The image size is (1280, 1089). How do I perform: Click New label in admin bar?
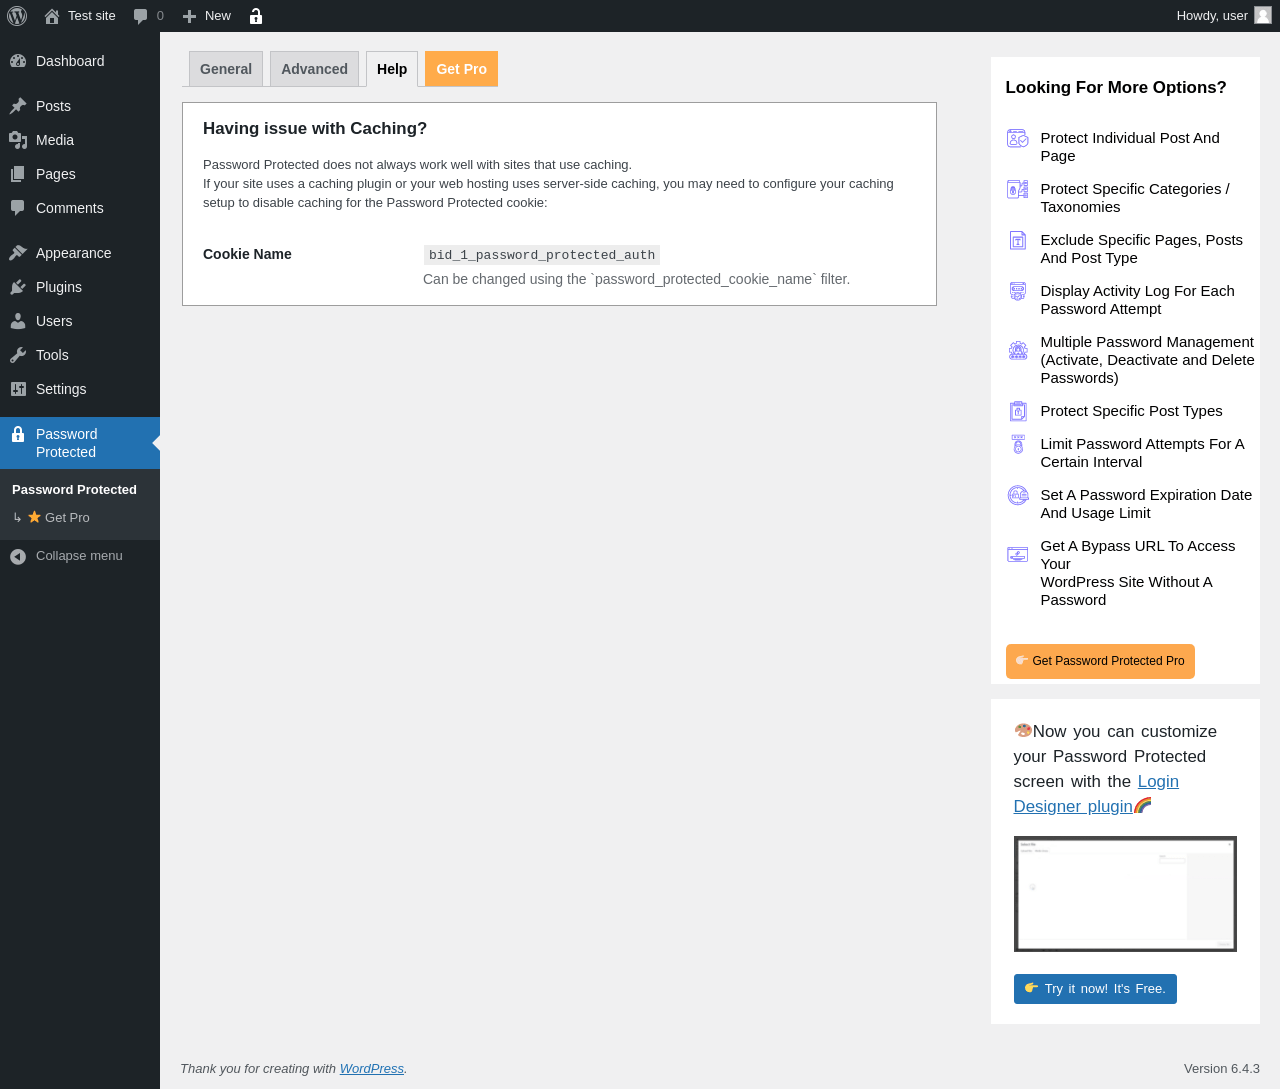point(218,16)
